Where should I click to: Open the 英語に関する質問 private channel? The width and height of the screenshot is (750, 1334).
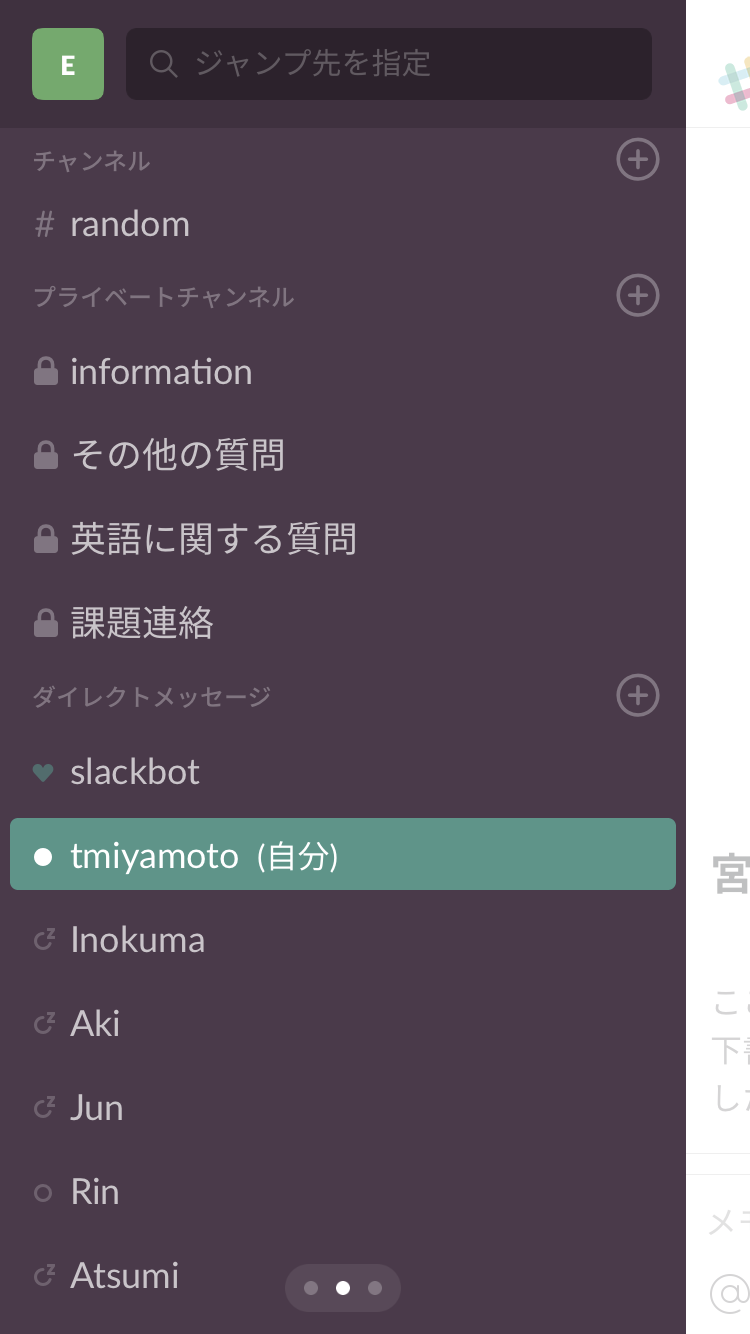(343, 539)
